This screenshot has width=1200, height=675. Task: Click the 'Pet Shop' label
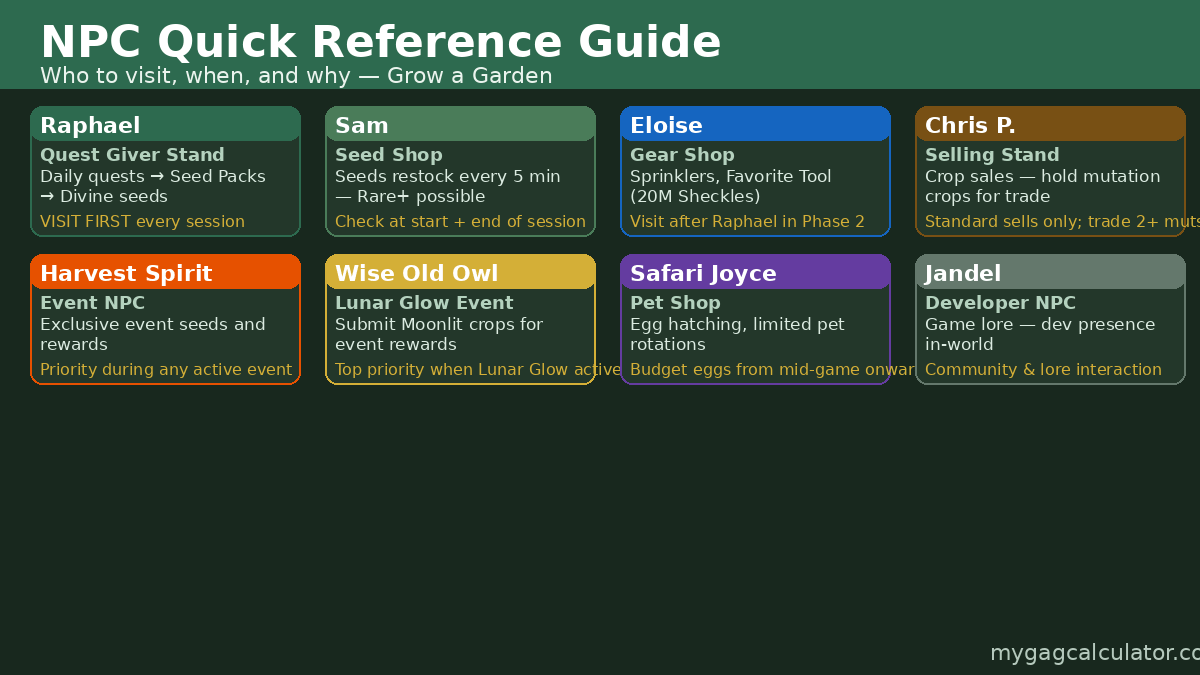coord(675,303)
